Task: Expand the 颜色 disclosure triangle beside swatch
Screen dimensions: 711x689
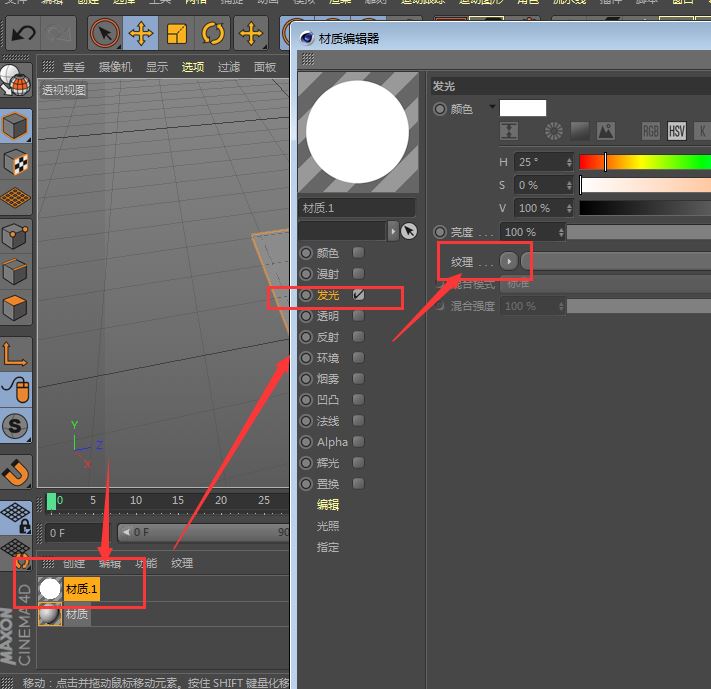Action: pyautogui.click(x=491, y=106)
